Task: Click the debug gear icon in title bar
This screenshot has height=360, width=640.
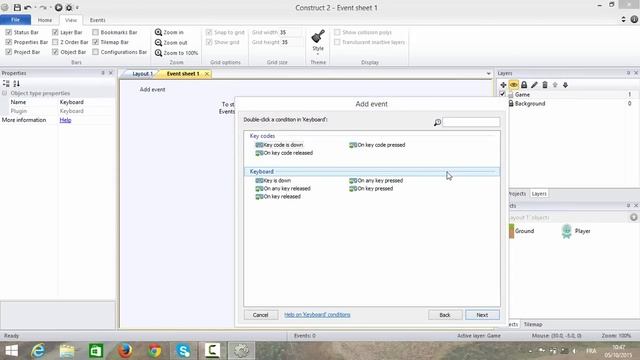Action: point(69,7)
